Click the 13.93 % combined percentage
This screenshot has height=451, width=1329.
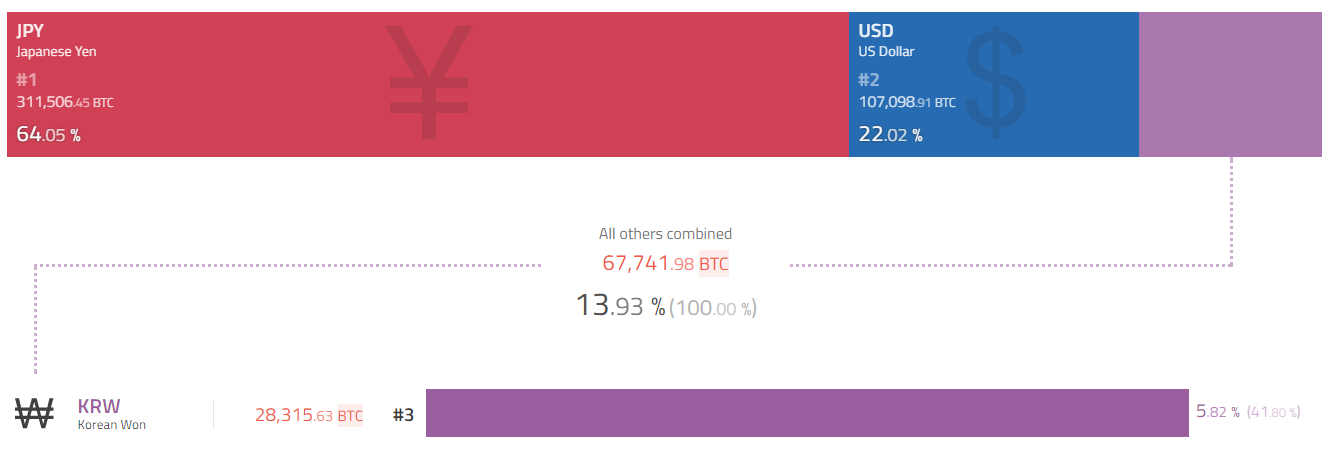pos(620,306)
